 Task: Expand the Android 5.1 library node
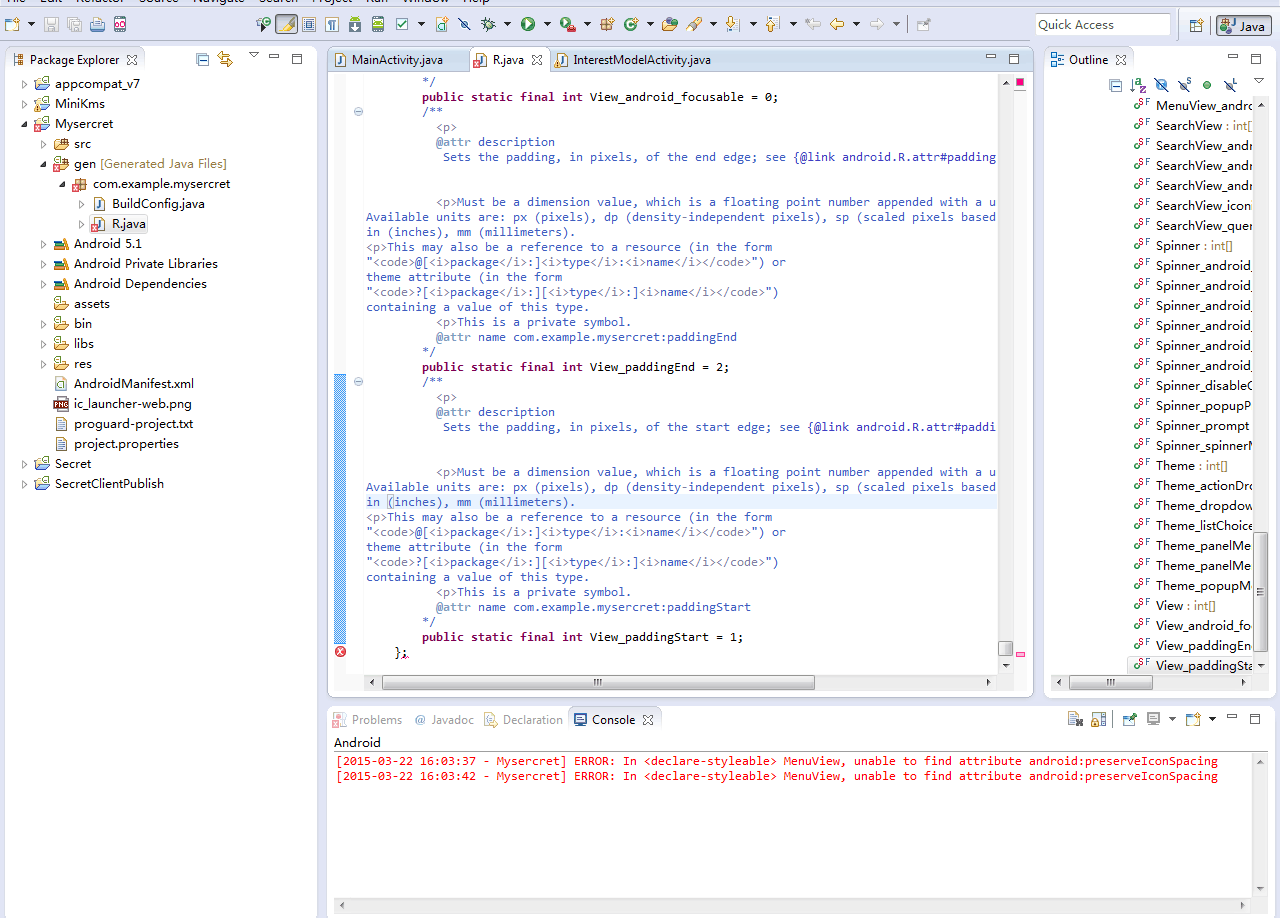coord(43,244)
